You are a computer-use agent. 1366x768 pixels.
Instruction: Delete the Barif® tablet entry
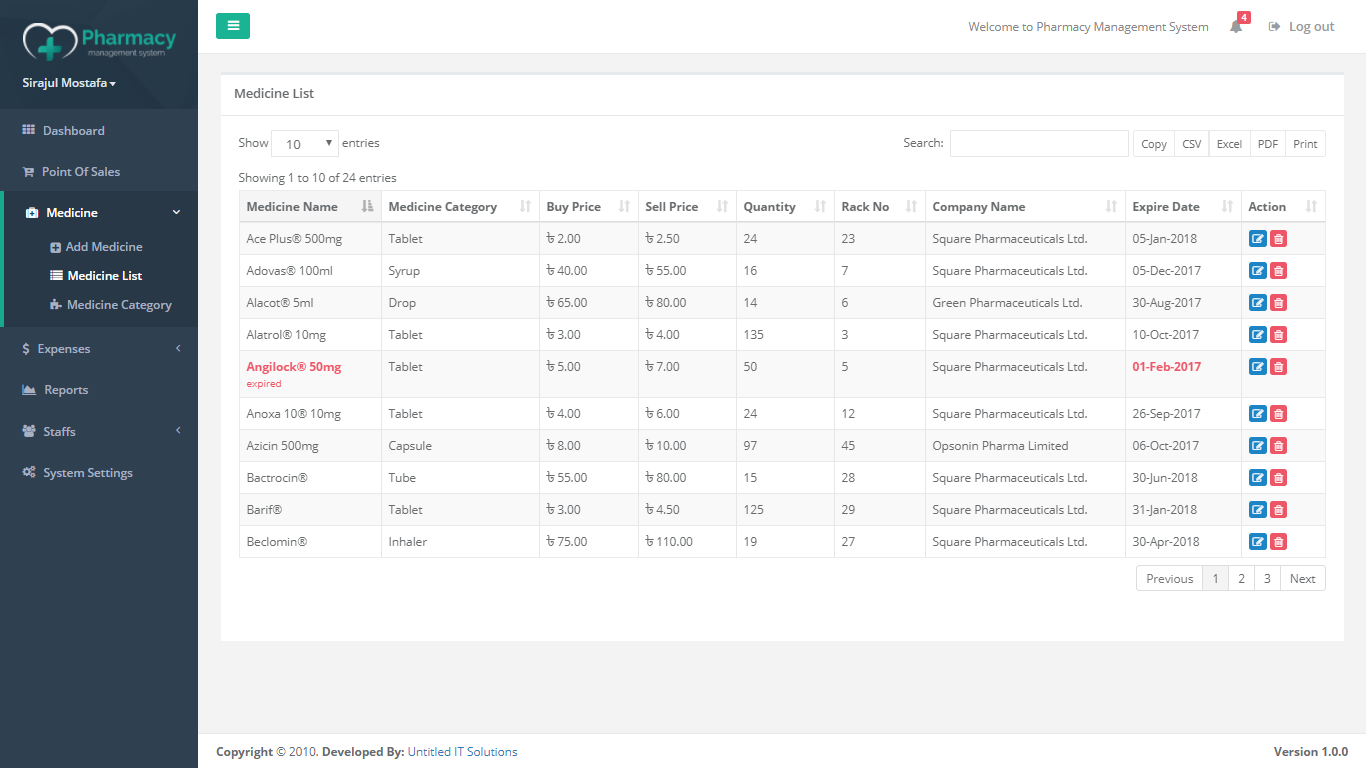point(1279,510)
